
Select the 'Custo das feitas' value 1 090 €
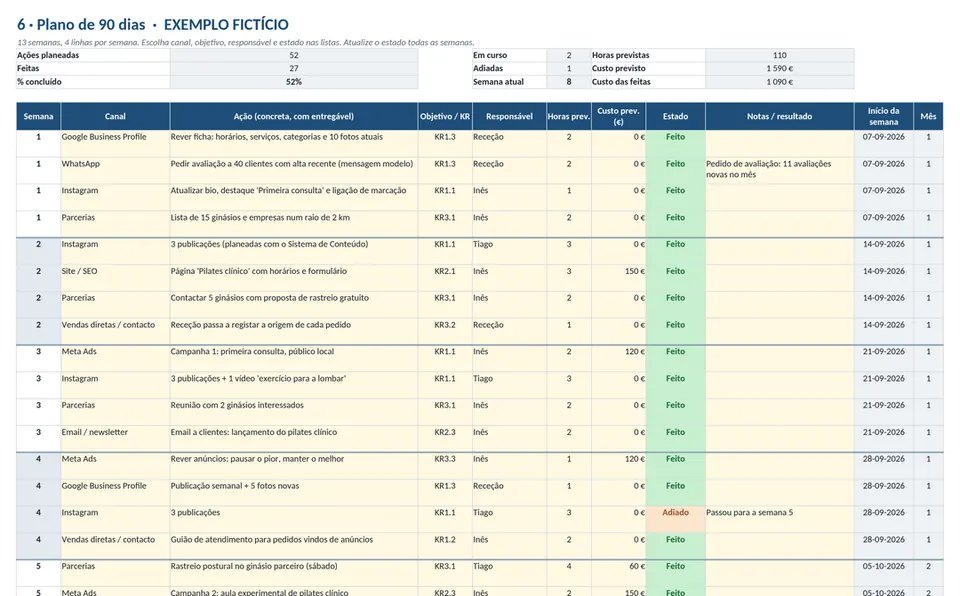click(779, 82)
